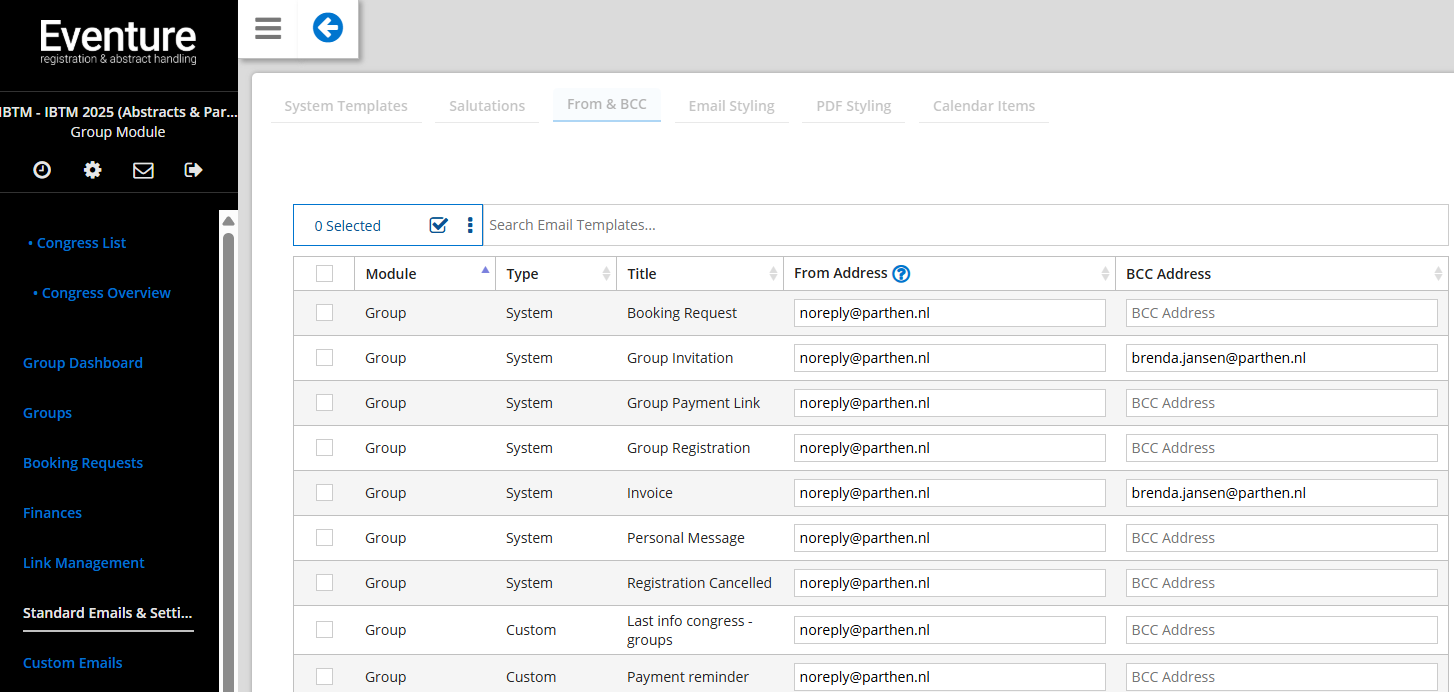1454x692 pixels.
Task: Click the select-all check icon beside 0 Selected
Action: (438, 225)
